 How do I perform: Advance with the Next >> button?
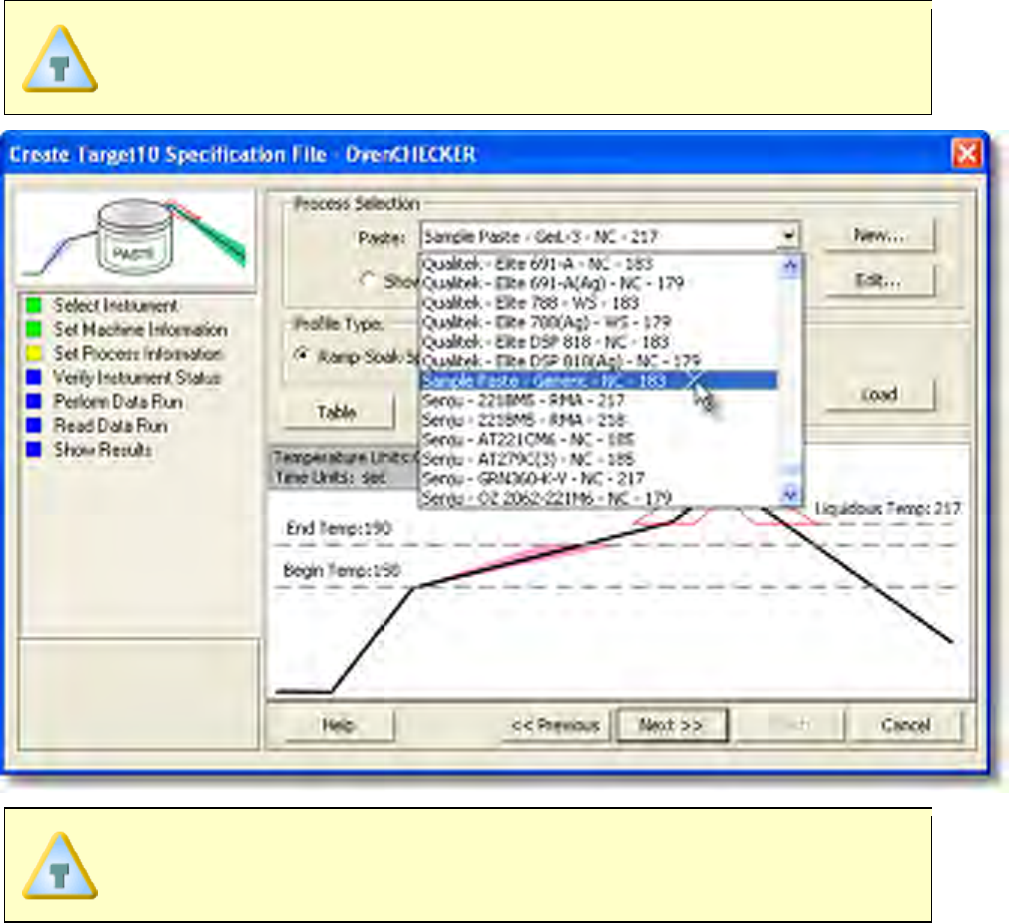tap(672, 725)
